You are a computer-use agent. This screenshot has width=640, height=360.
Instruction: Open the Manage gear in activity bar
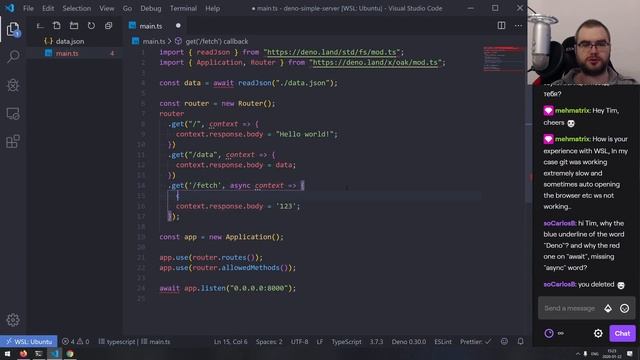pos(13,320)
